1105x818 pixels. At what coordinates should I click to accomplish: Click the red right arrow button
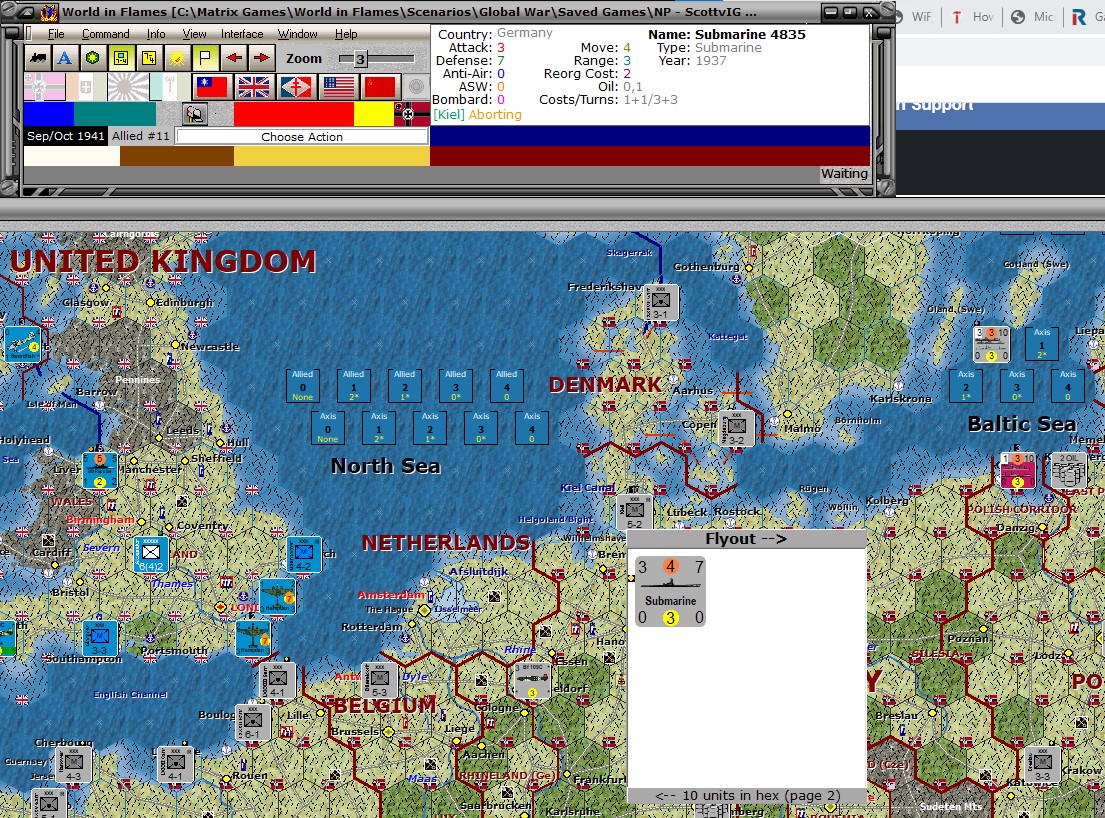pos(261,58)
